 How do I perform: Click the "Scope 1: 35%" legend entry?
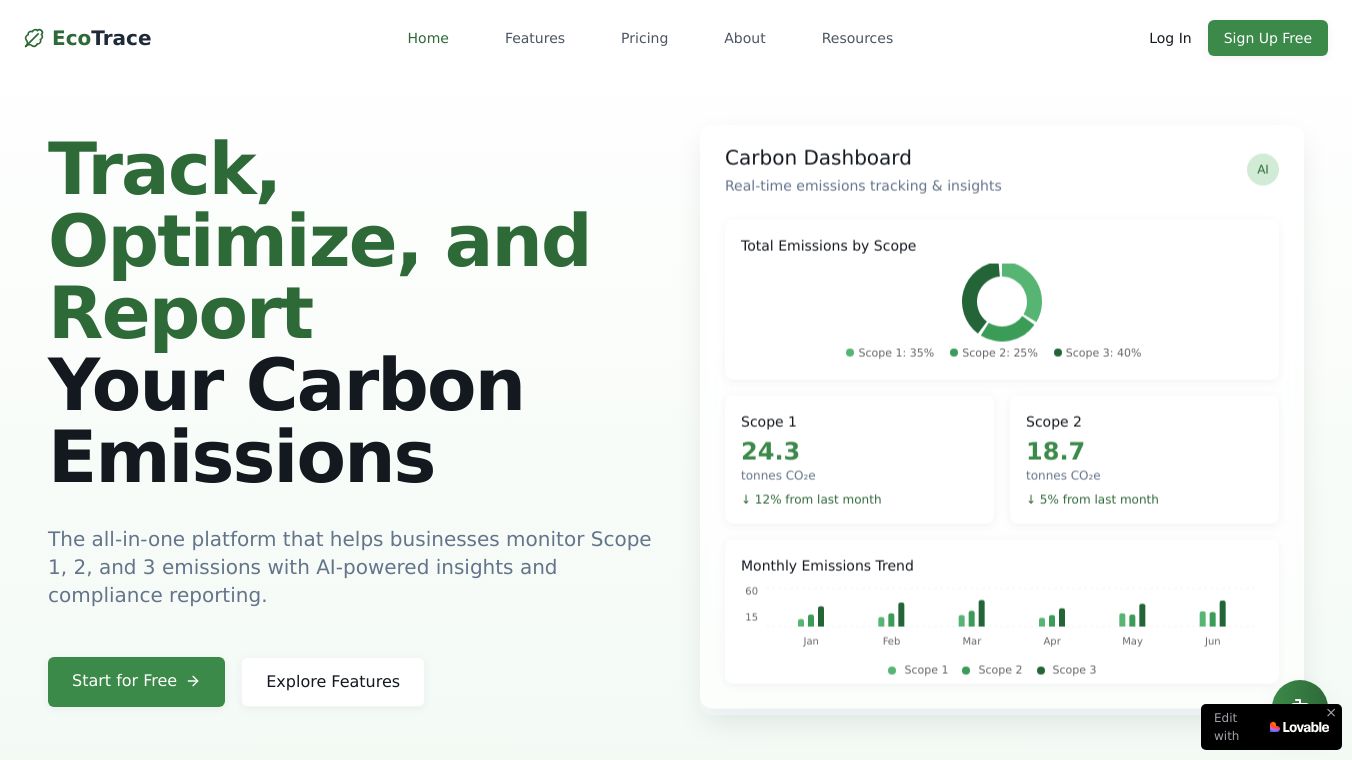click(x=890, y=353)
